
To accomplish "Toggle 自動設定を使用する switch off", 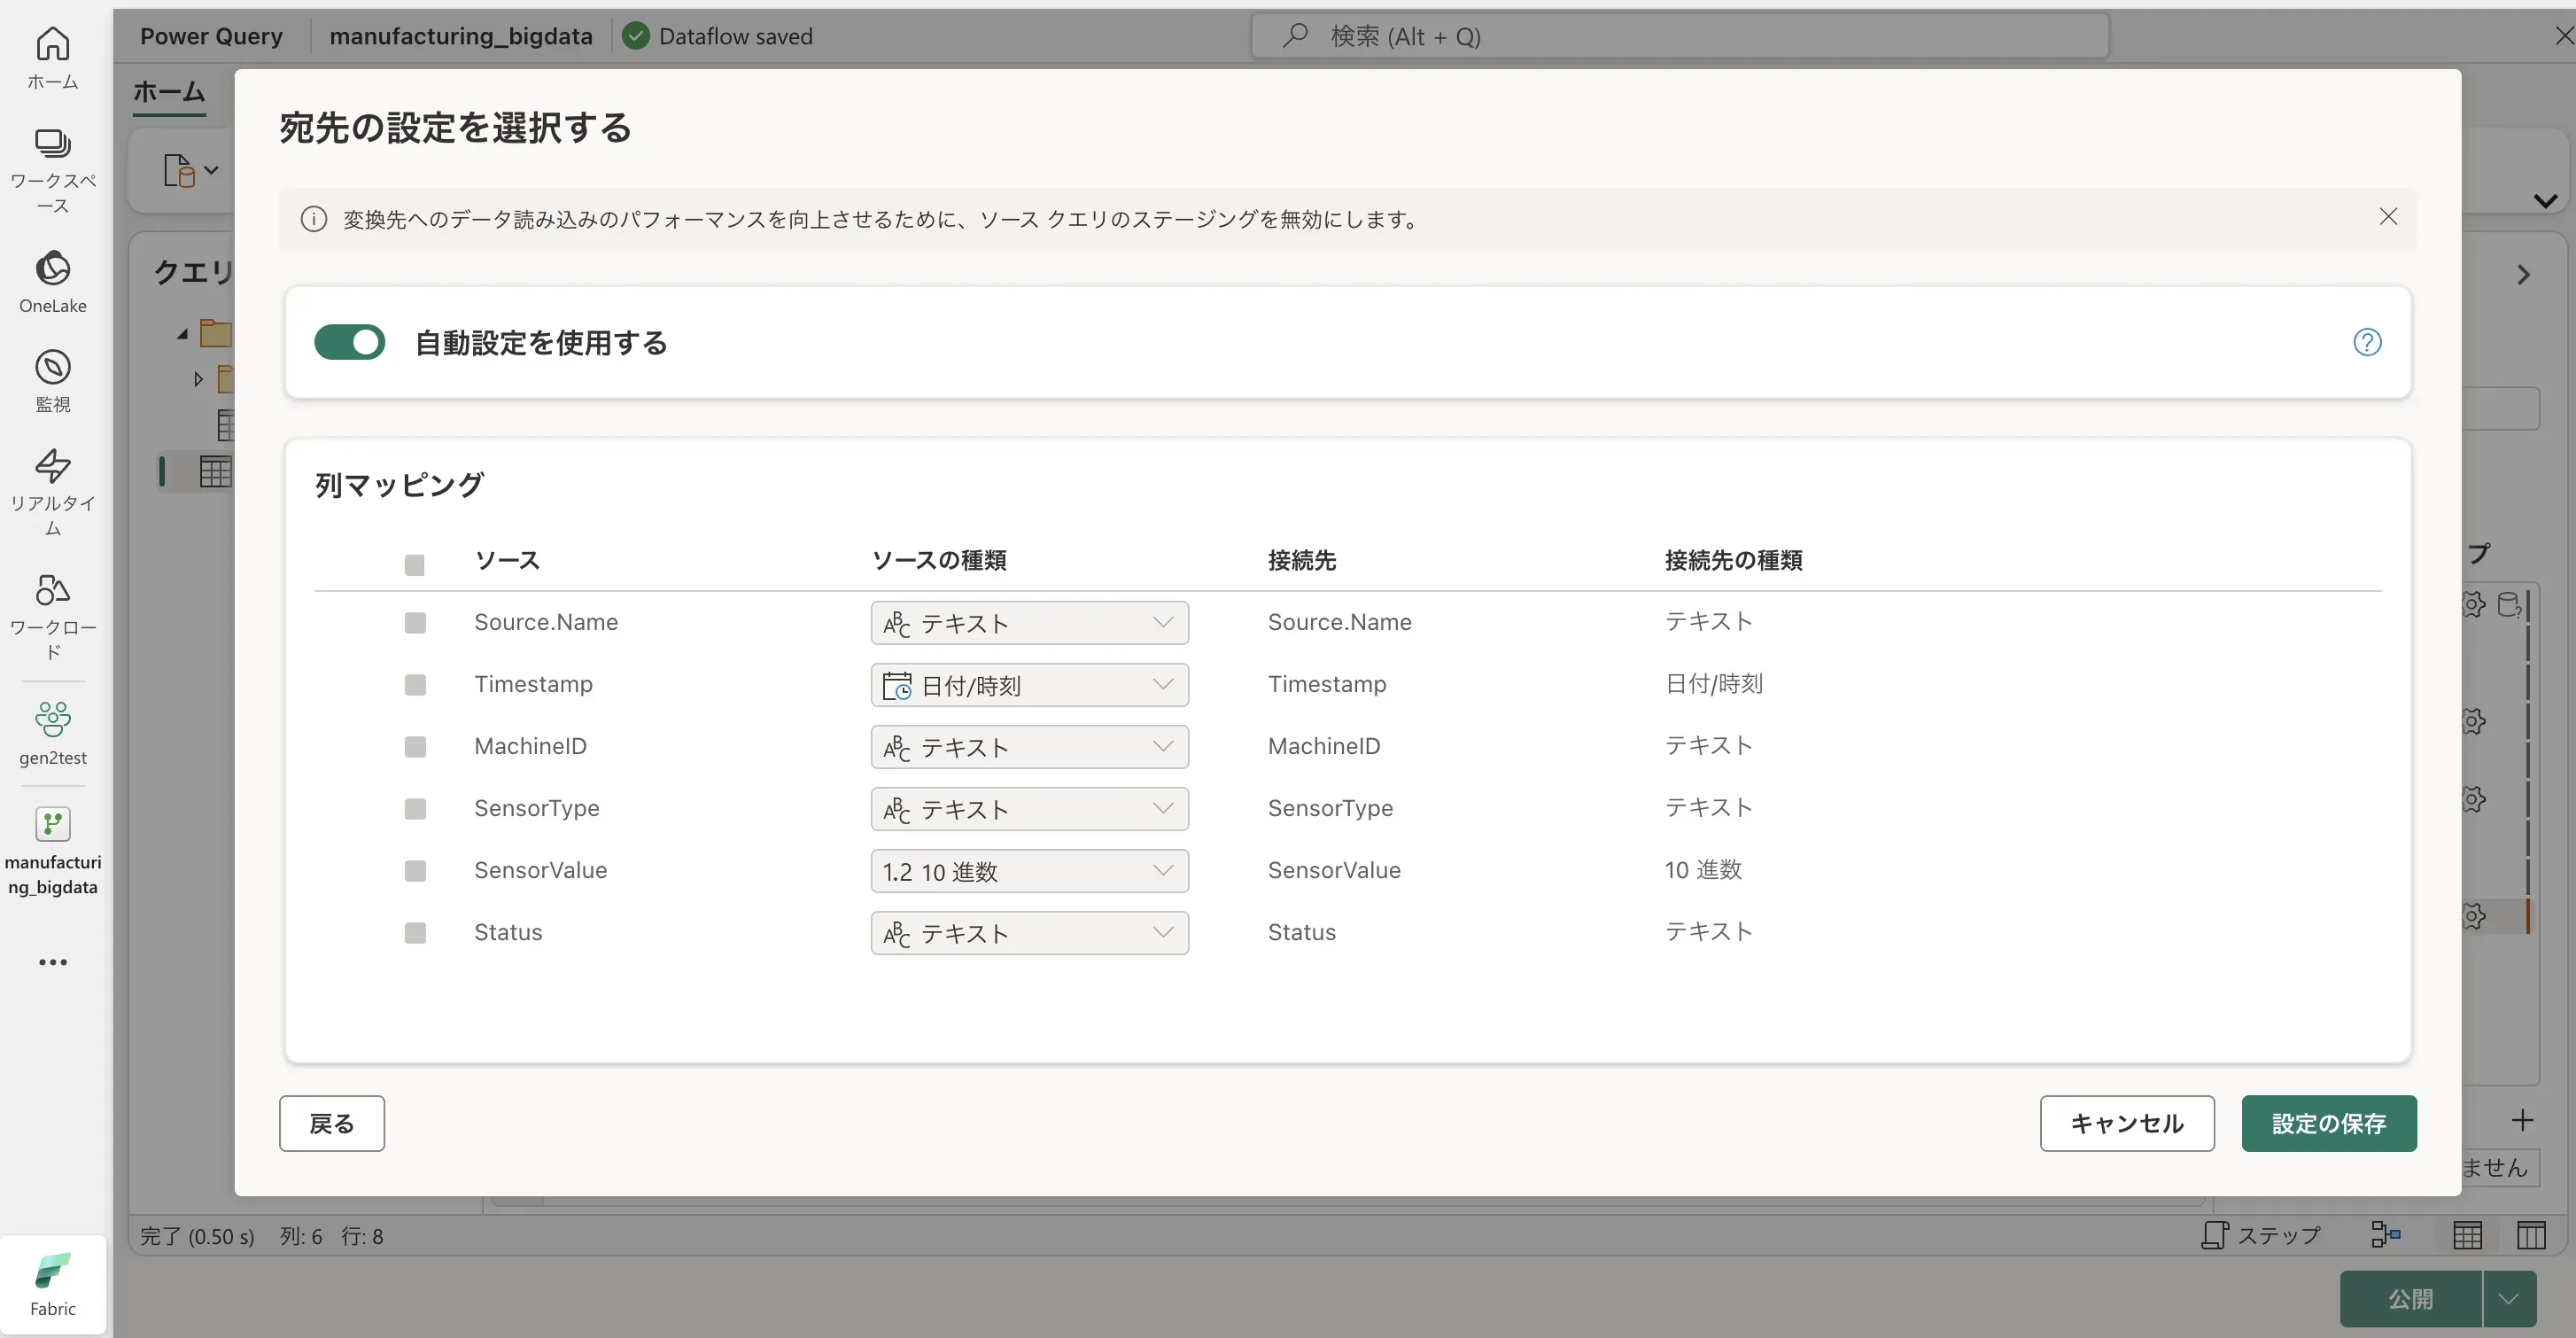I will (x=349, y=342).
